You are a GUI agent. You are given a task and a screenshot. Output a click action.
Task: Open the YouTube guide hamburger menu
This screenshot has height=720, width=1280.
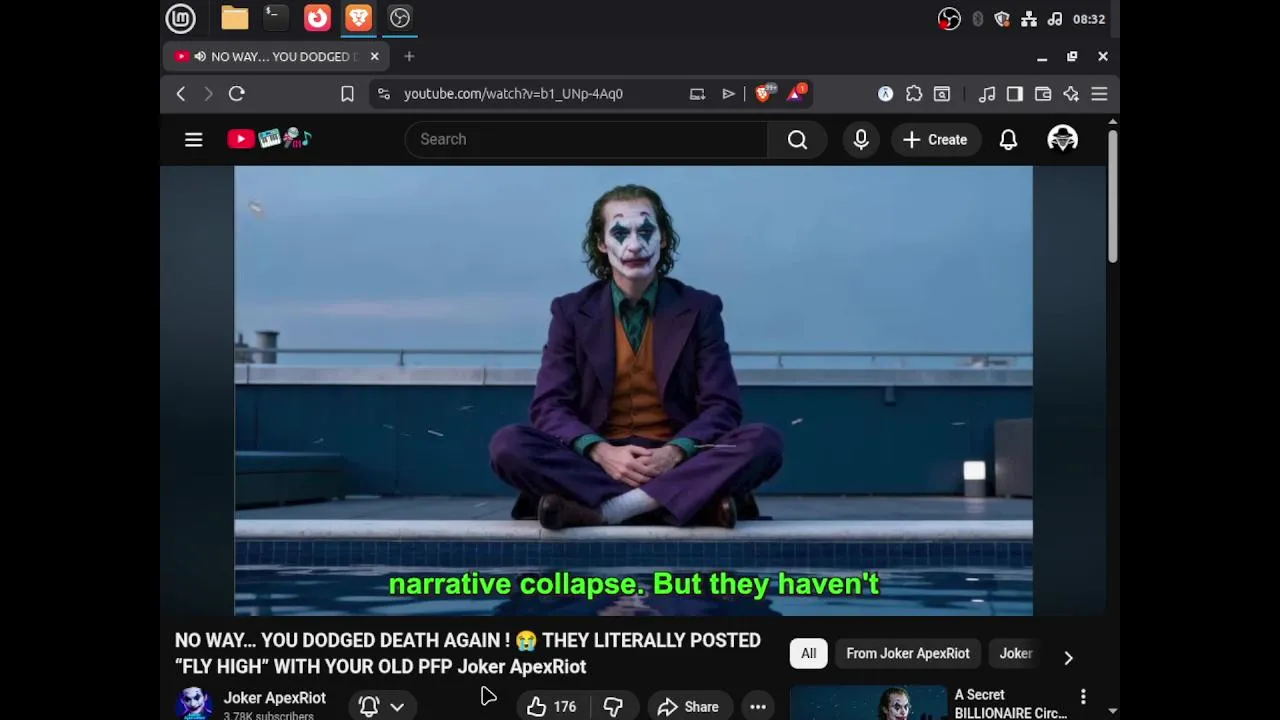[194, 140]
